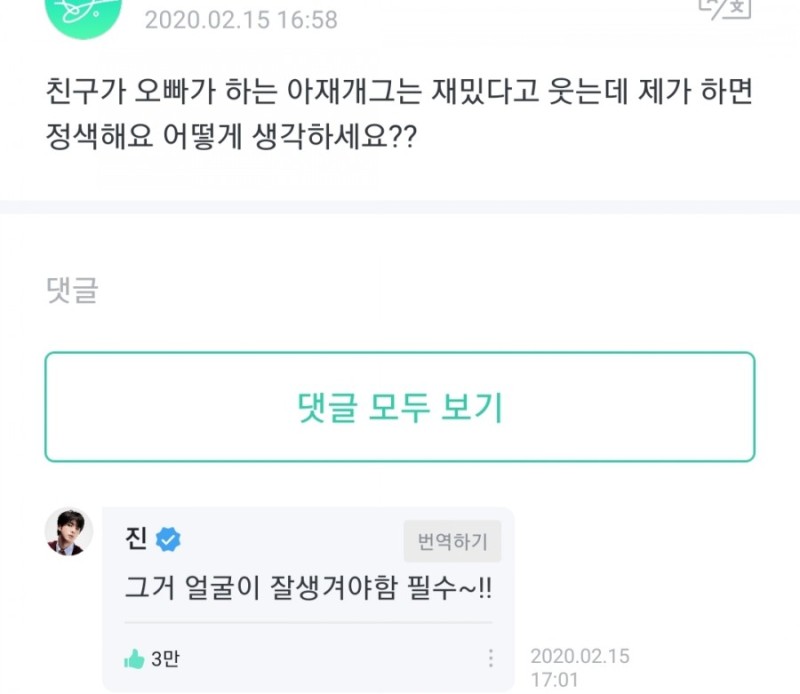This screenshot has width=800, height=694.
Task: Click the gray divider bar below the post
Action: [x=400, y=207]
